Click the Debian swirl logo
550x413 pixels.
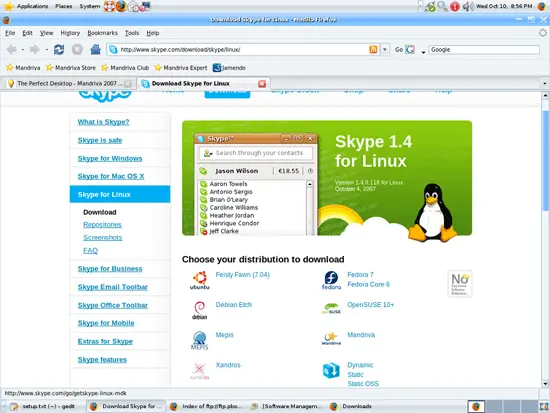pyautogui.click(x=200, y=310)
